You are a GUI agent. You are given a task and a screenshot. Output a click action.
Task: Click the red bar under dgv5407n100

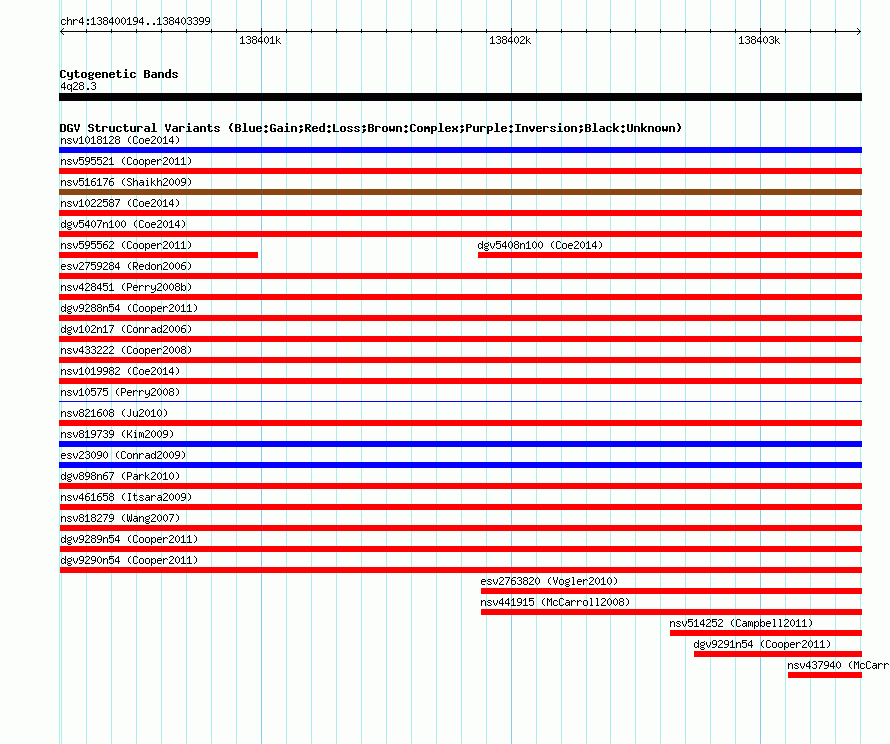[460, 234]
